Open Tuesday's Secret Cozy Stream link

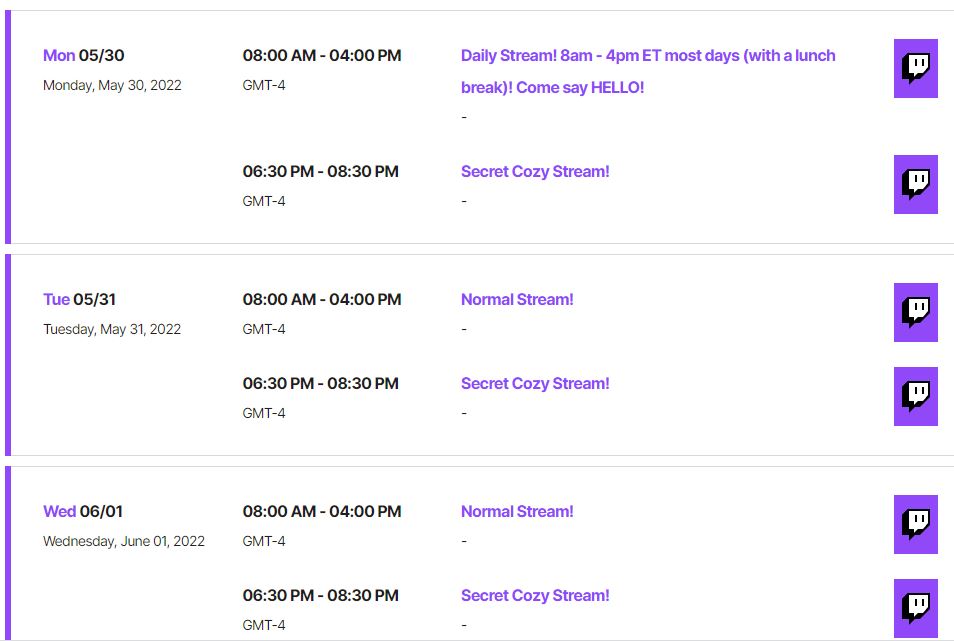[x=535, y=384]
